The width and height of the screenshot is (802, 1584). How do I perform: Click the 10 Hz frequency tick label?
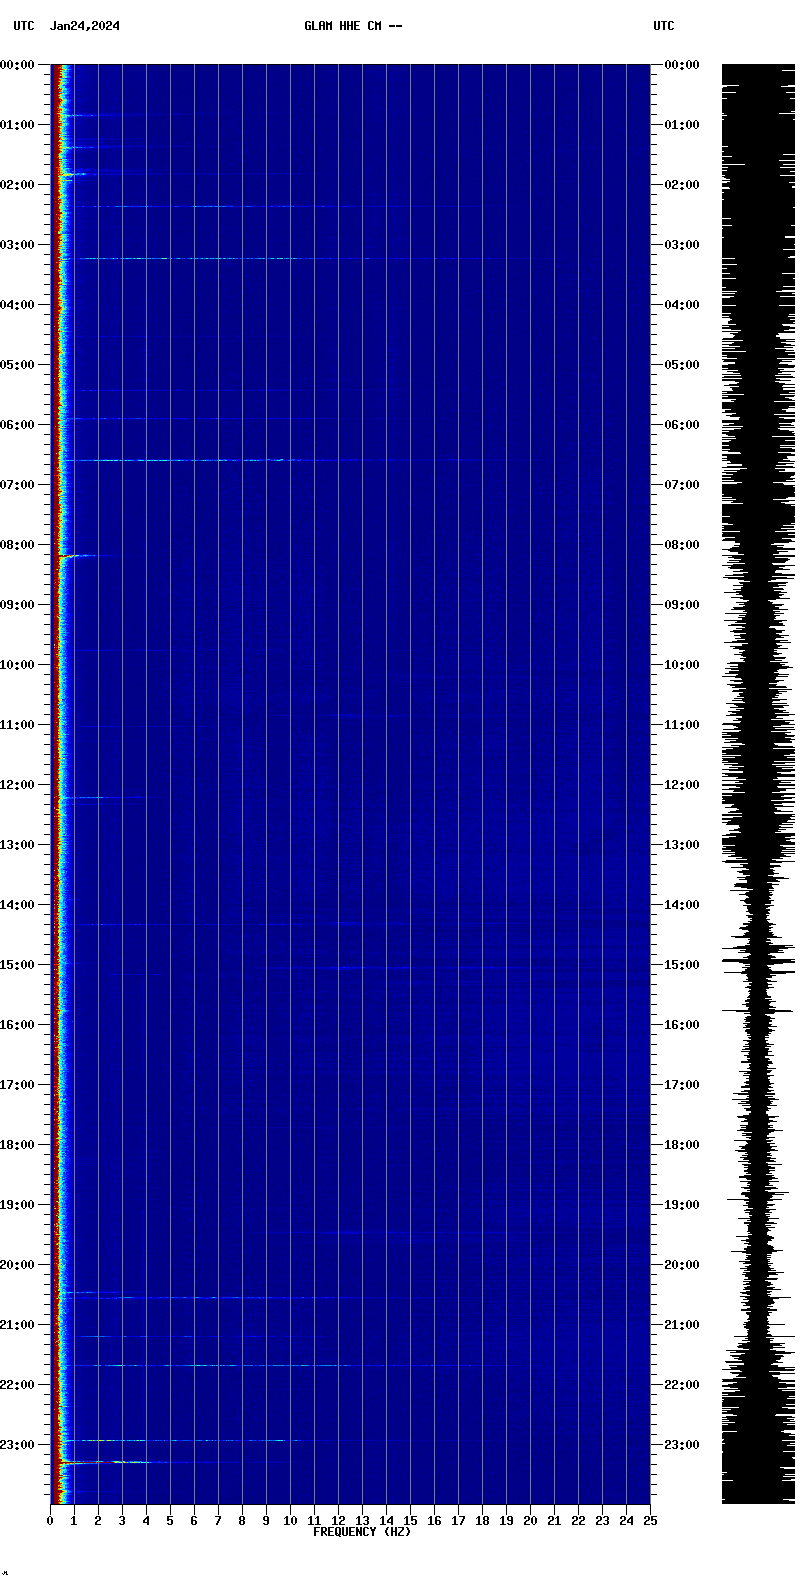pos(290,1521)
